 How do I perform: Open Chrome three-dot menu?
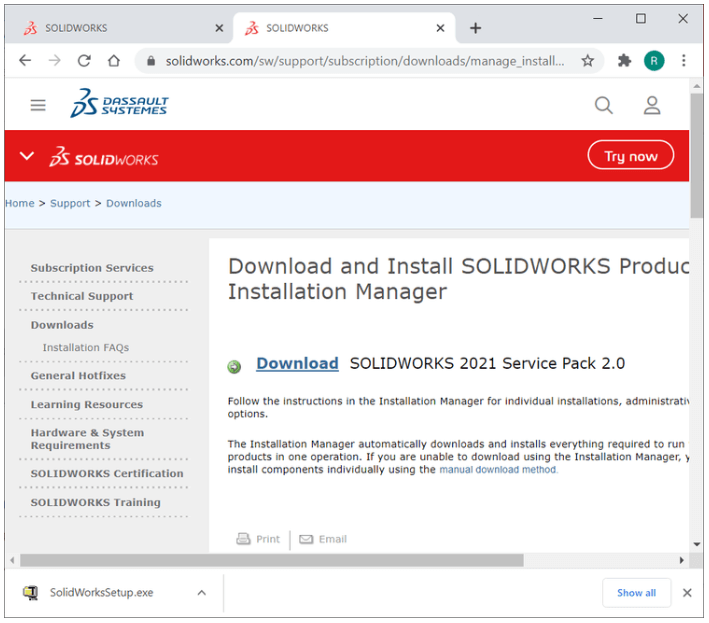pos(684,61)
